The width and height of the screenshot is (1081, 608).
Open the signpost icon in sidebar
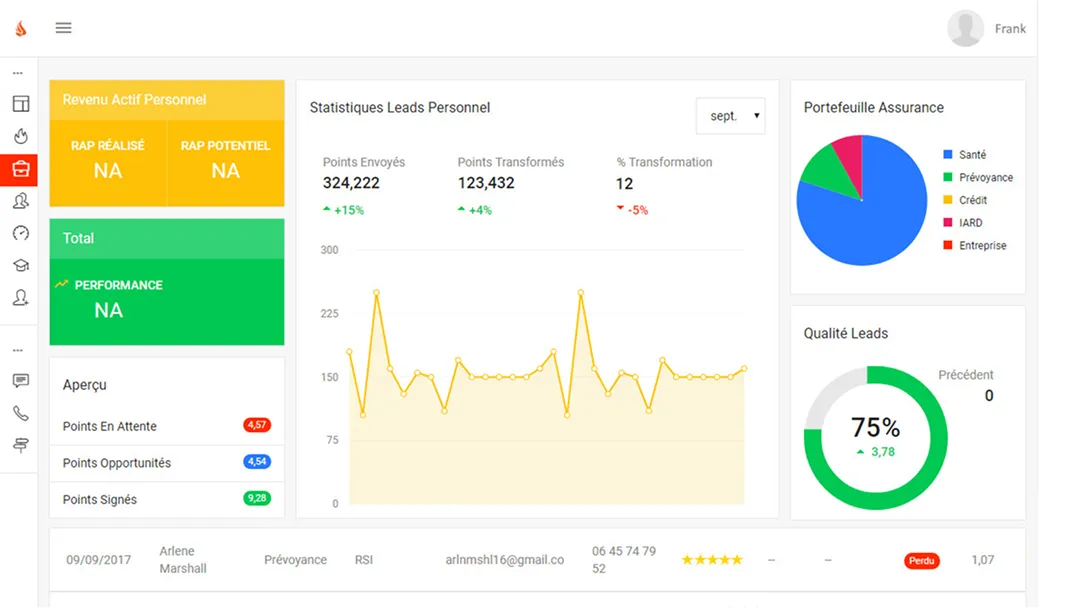pos(20,445)
